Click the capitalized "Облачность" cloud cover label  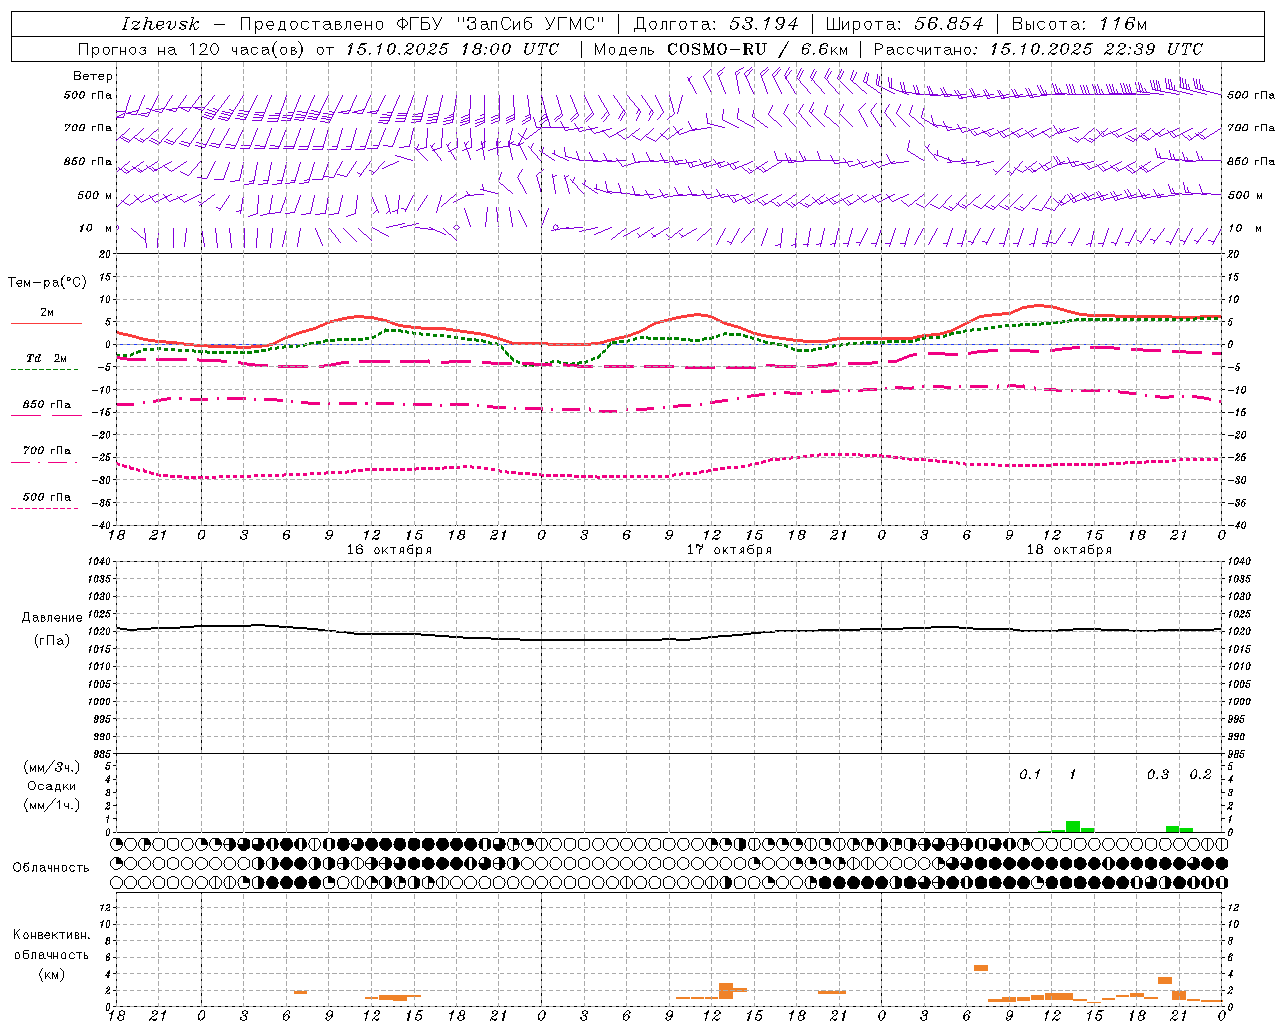51,868
